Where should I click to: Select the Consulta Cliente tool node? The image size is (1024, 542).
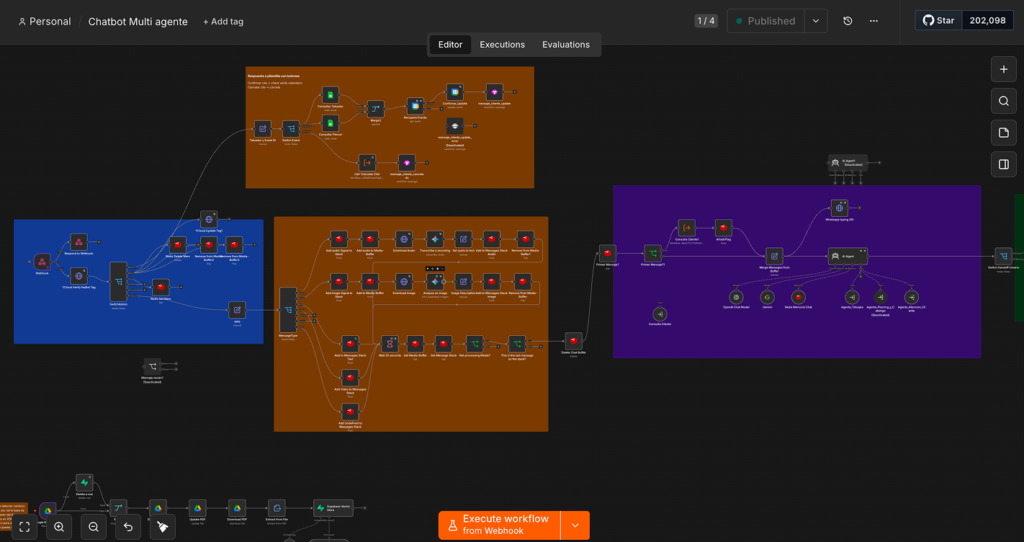pos(660,315)
